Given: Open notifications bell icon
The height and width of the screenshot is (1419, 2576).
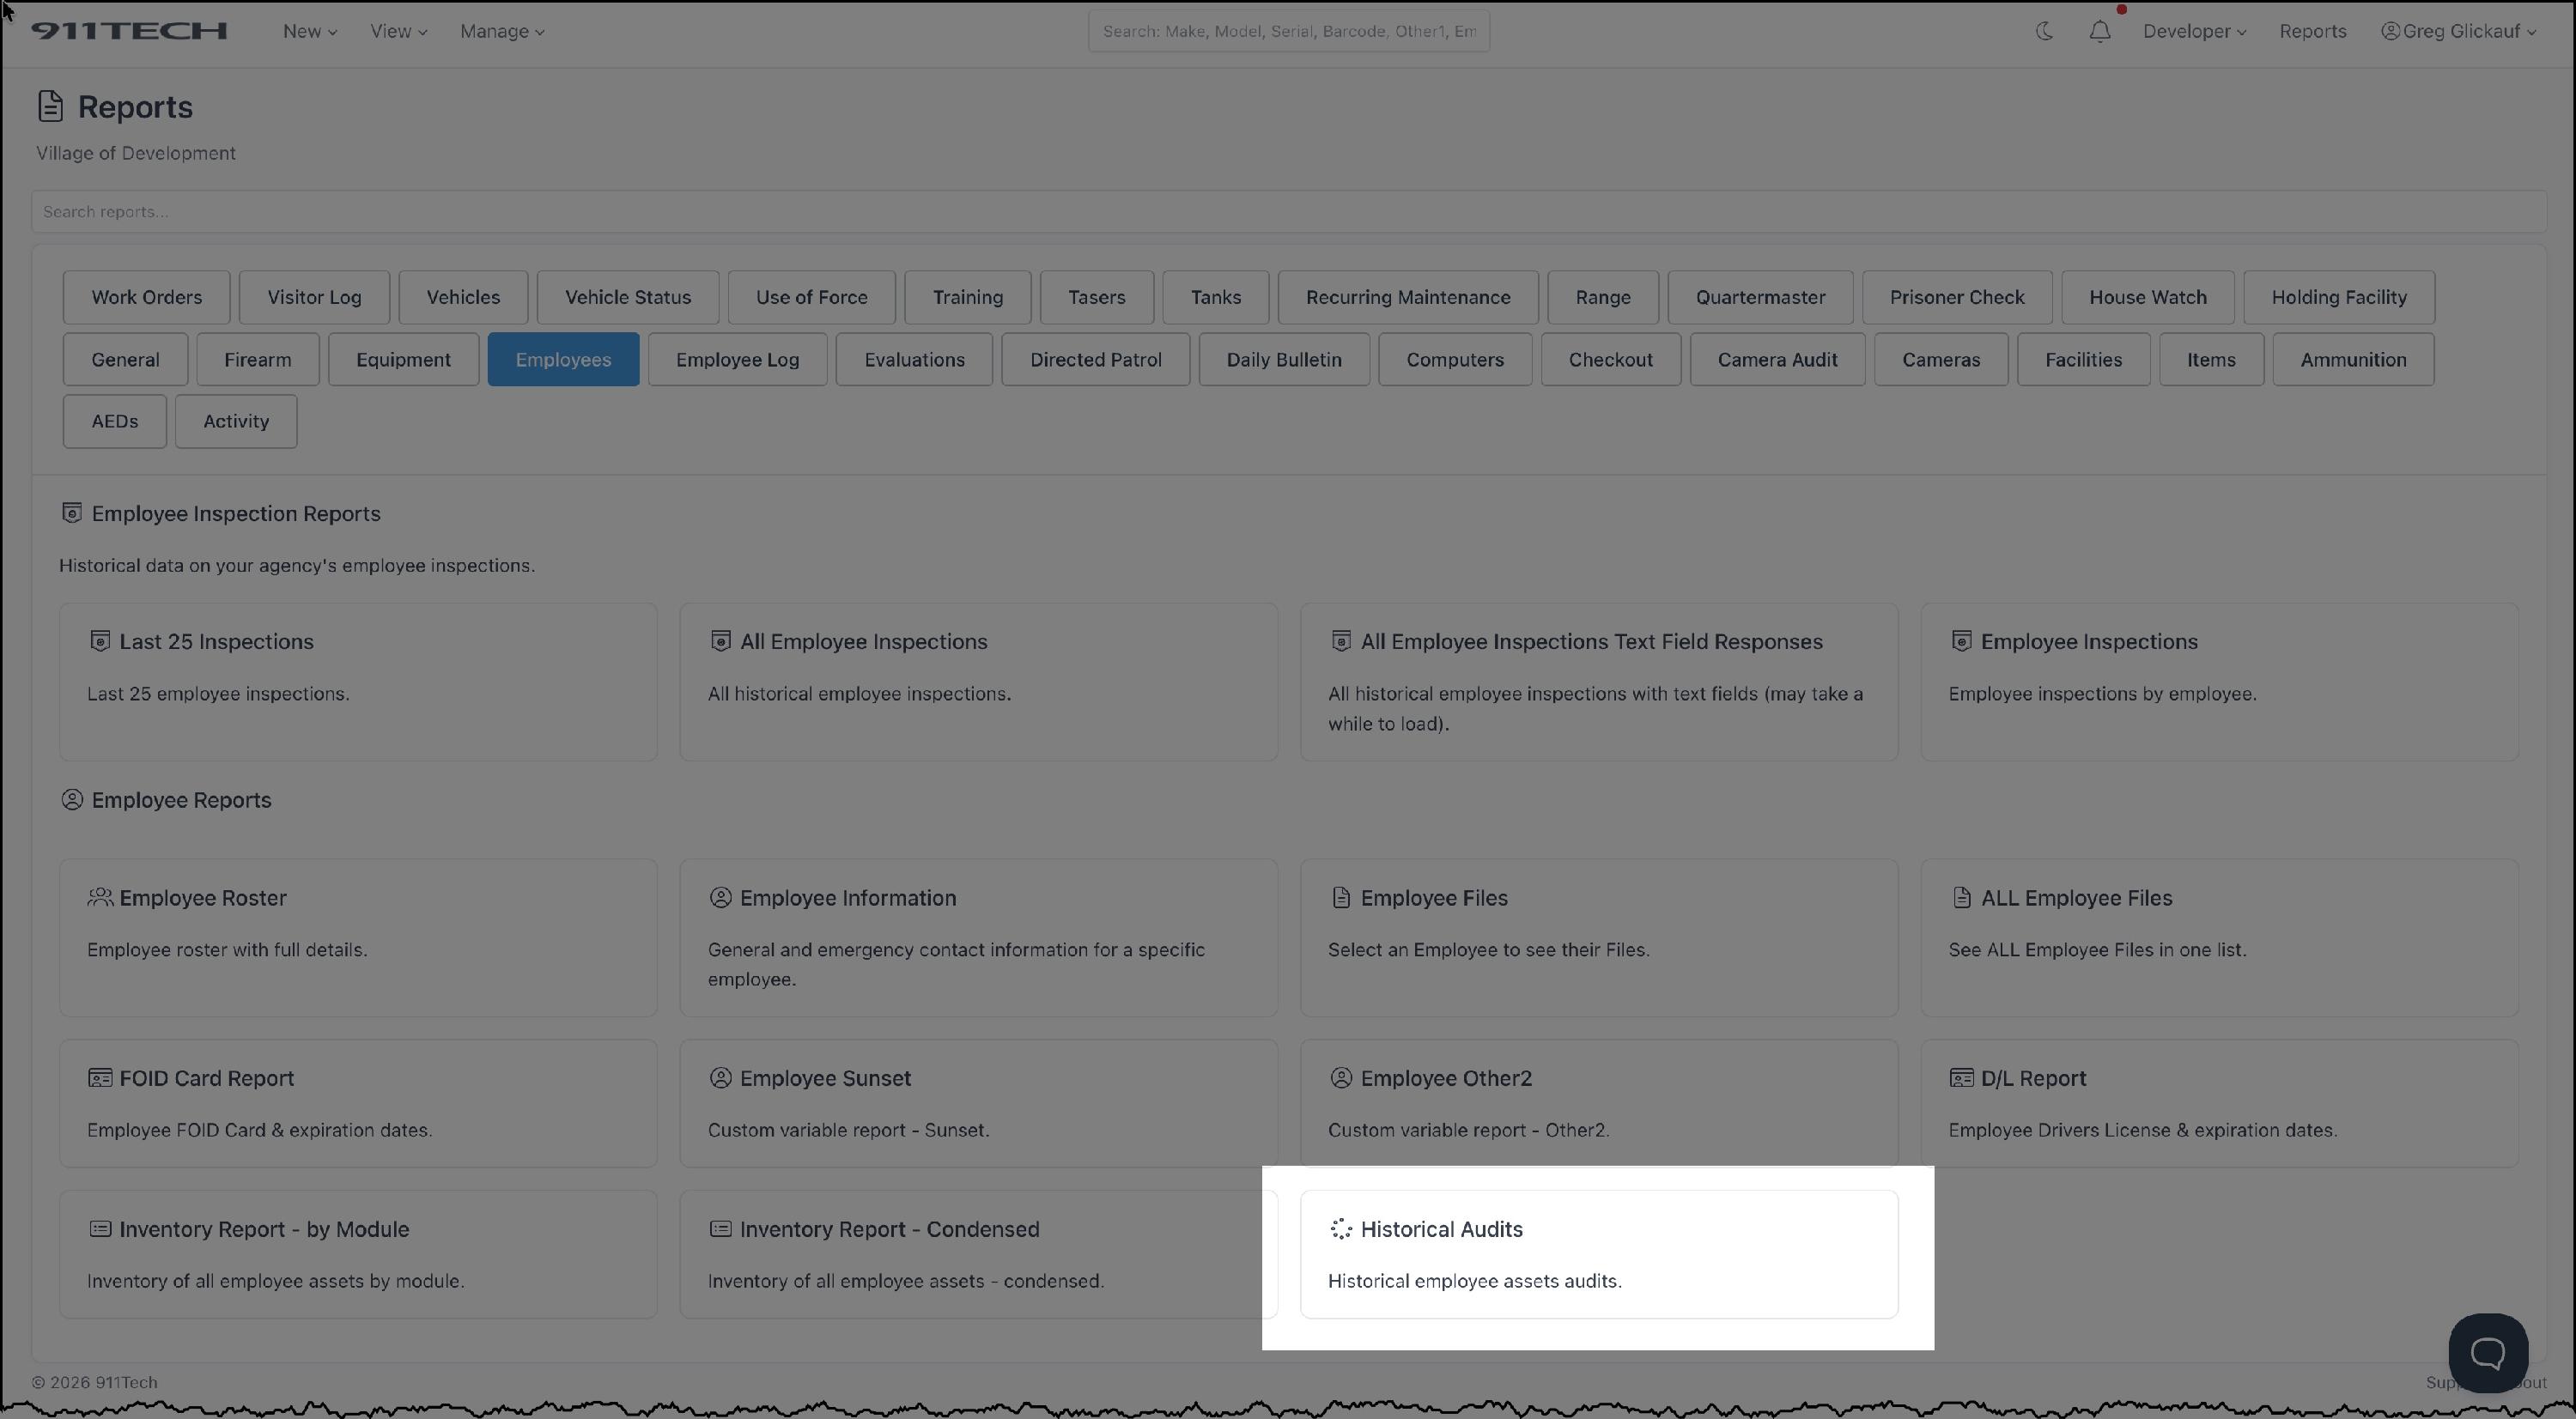Looking at the screenshot, I should [2099, 31].
